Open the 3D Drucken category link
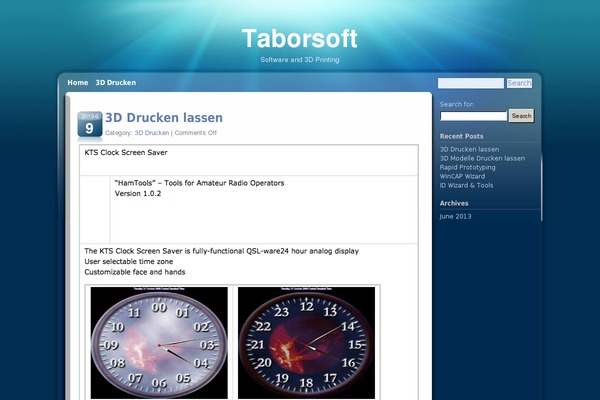 [x=152, y=133]
